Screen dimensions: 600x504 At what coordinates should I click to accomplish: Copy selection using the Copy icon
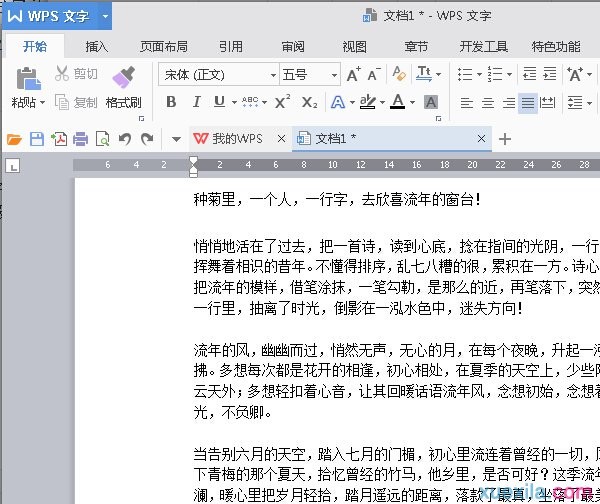click(62, 102)
